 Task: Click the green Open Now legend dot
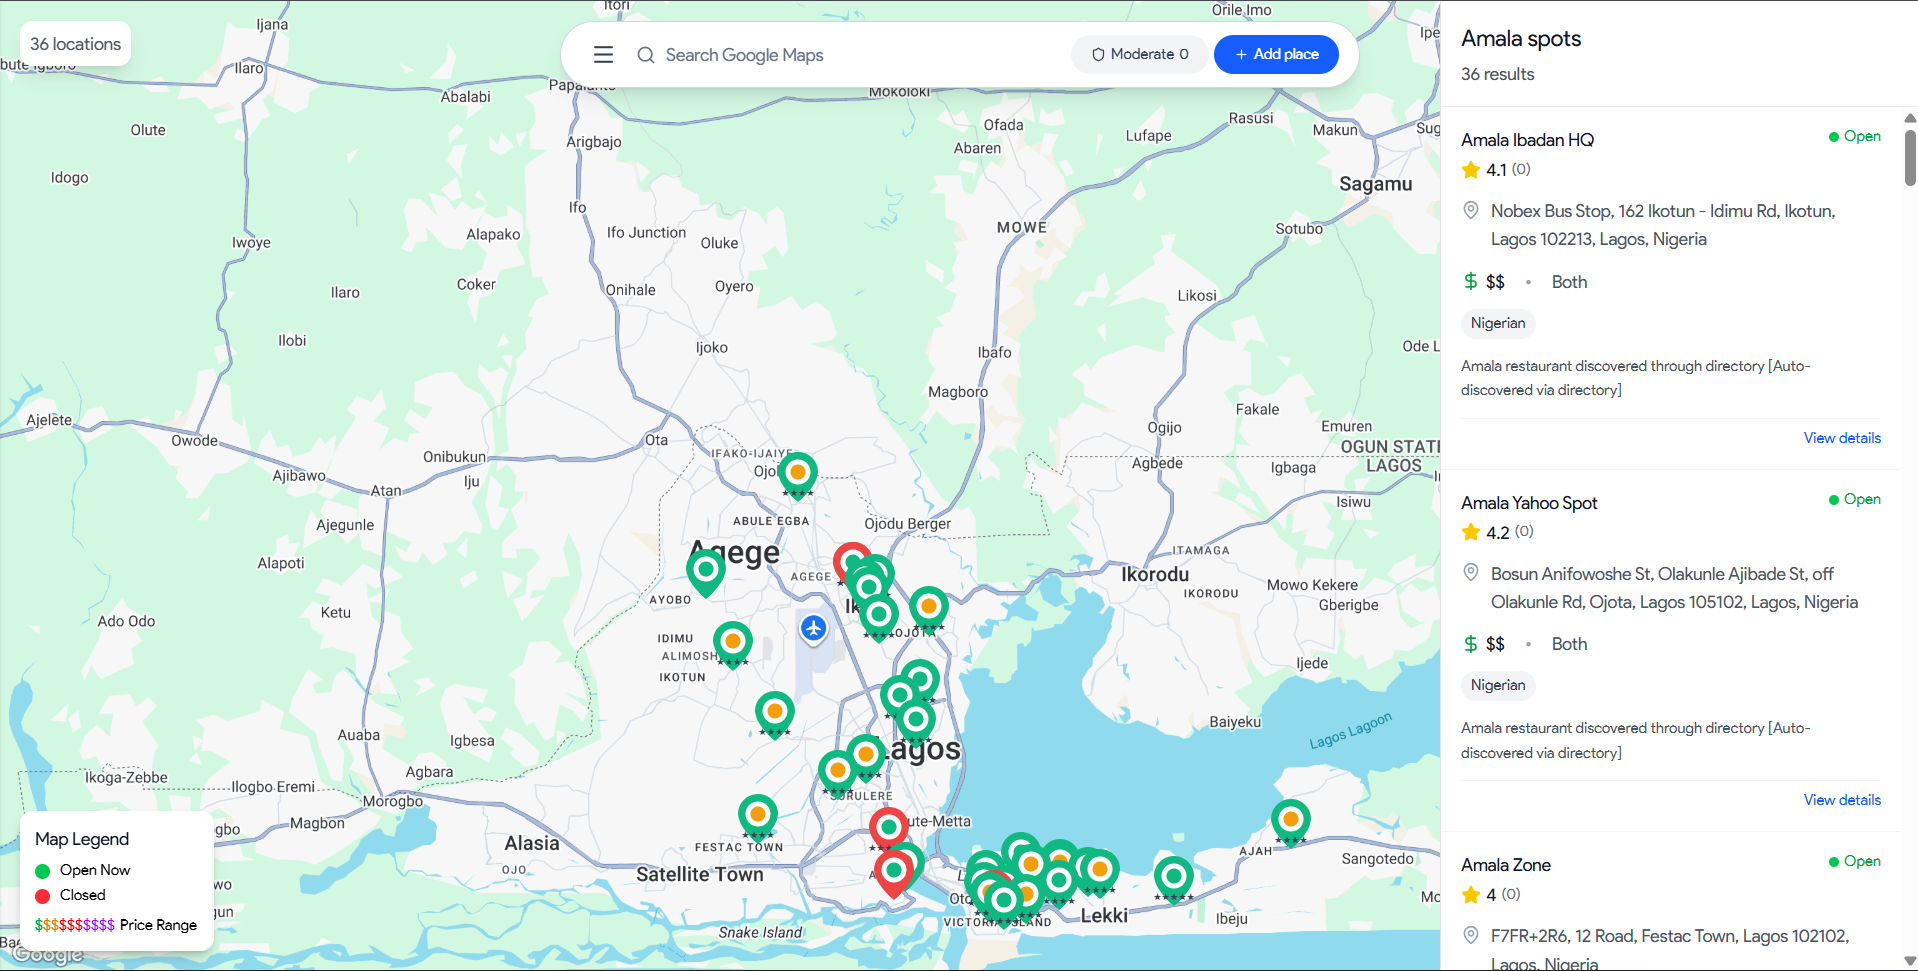[x=43, y=871]
